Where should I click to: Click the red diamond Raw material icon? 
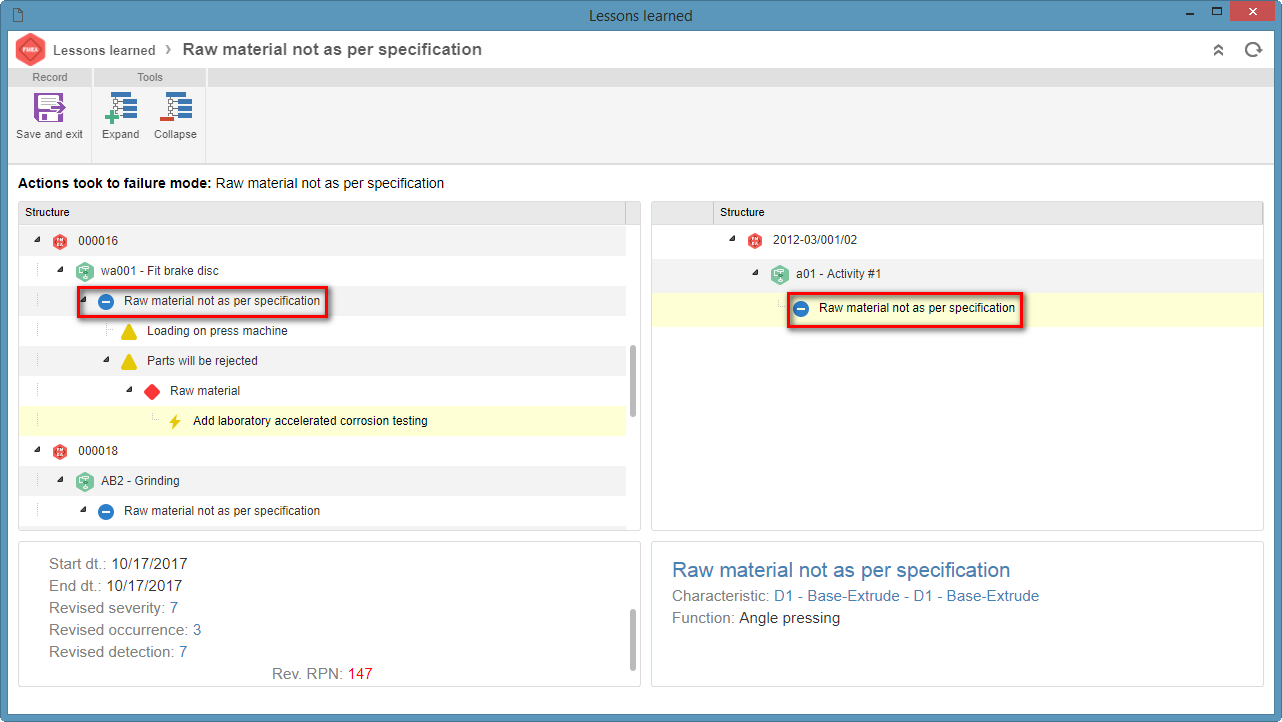click(x=152, y=391)
